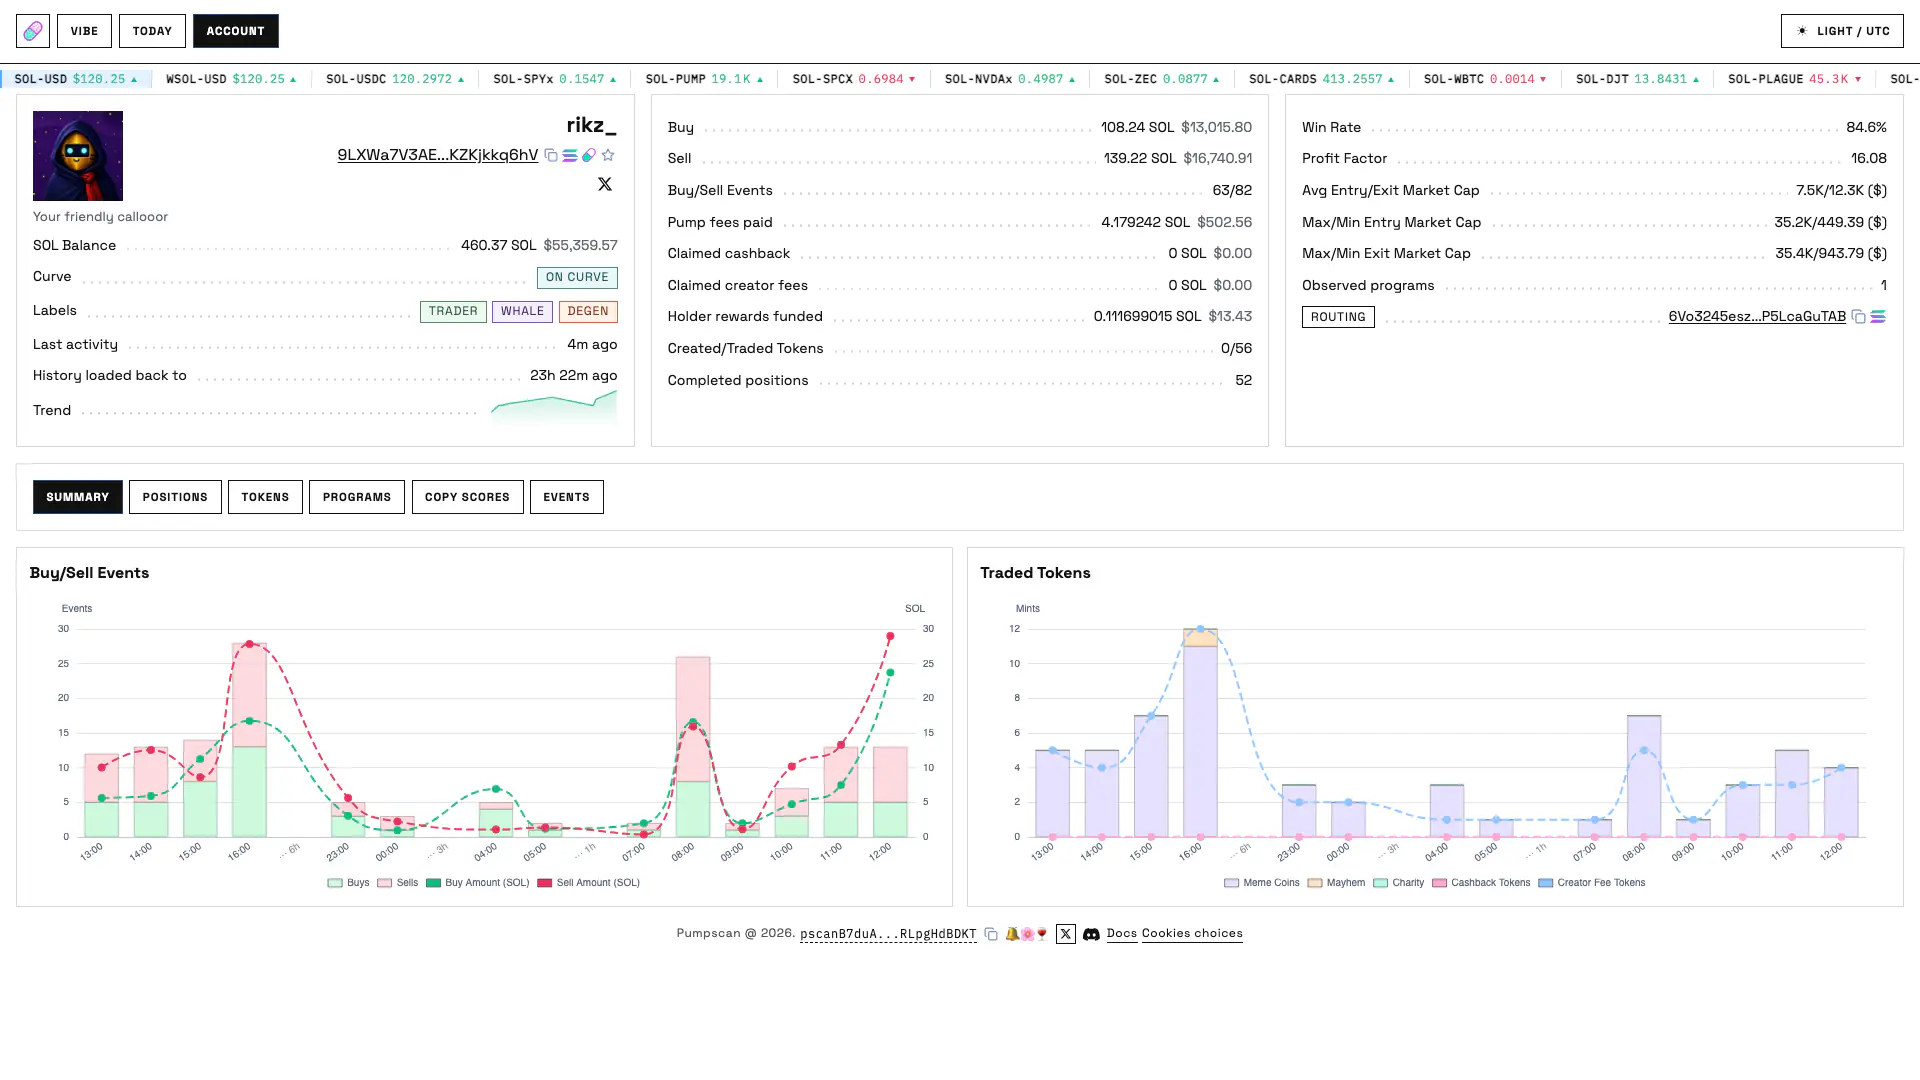Screen dimensions: 1920x1080
Task: Switch to the Summary tab
Action: point(78,497)
